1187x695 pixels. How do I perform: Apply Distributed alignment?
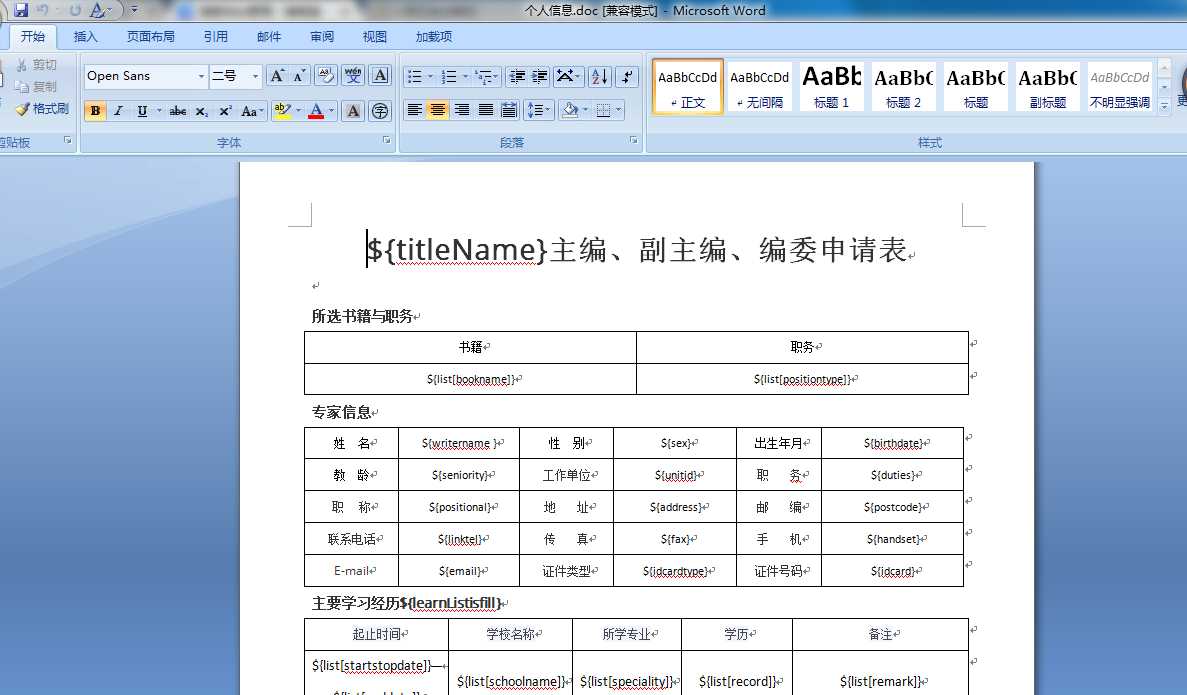[x=509, y=111]
